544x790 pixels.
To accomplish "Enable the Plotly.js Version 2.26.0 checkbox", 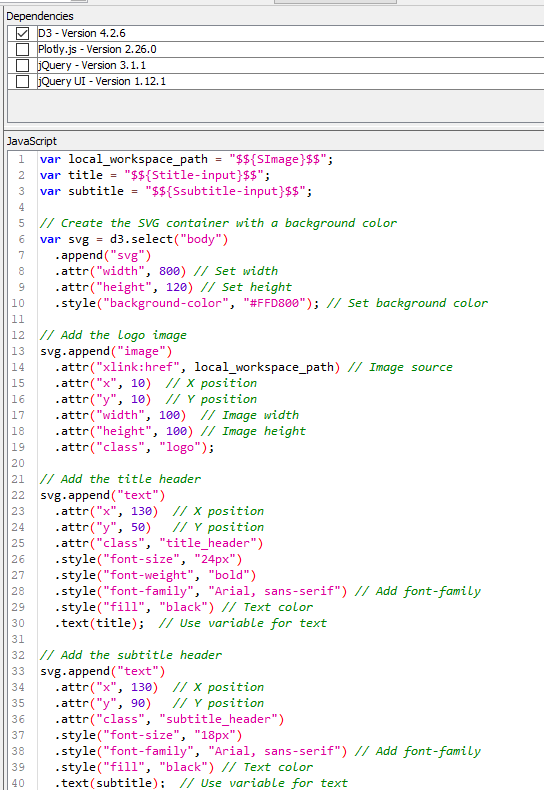I will [23, 49].
